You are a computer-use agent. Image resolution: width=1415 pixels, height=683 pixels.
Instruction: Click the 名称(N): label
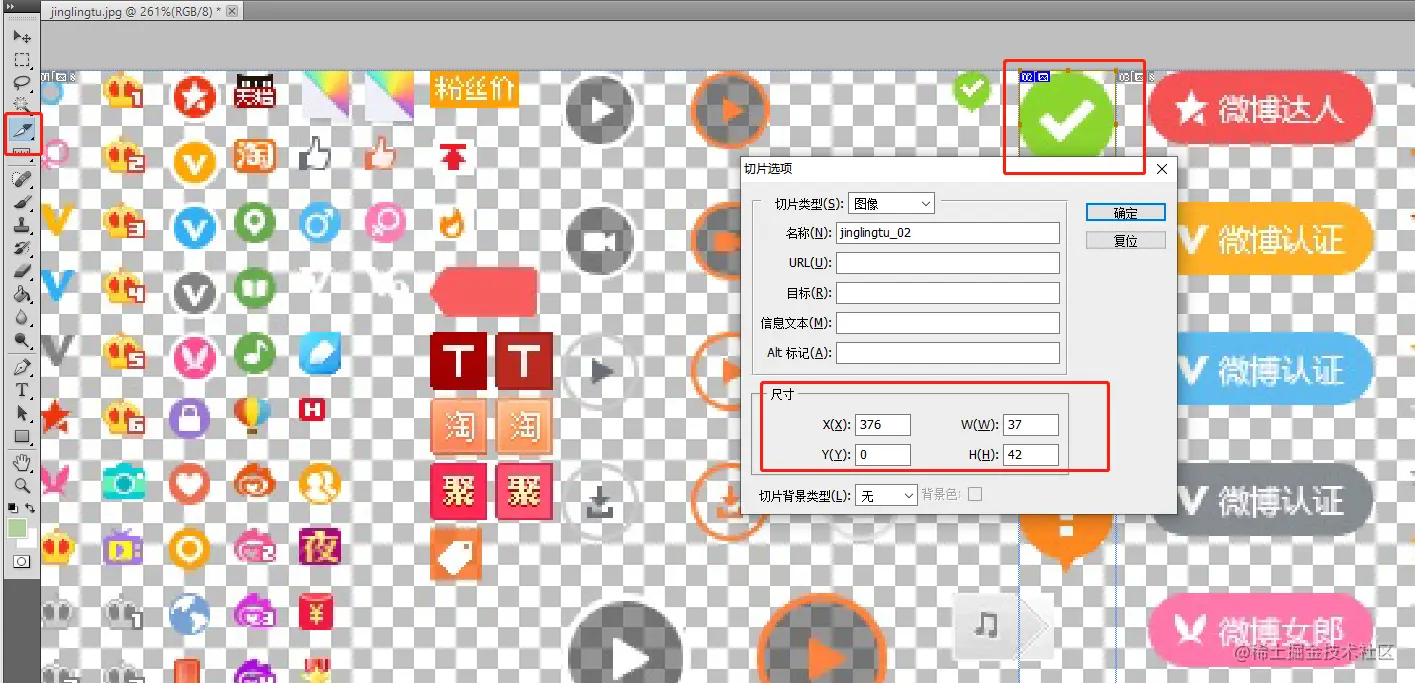pyautogui.click(x=809, y=233)
